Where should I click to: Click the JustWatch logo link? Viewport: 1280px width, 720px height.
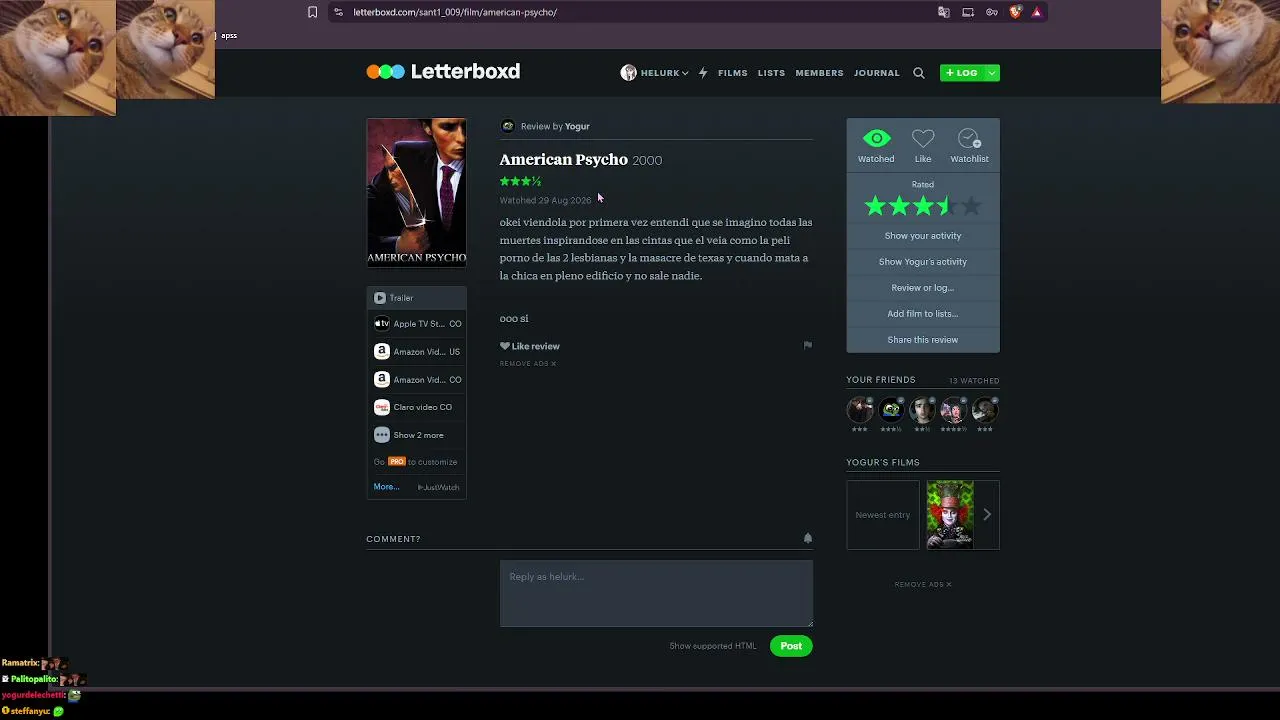coord(438,488)
